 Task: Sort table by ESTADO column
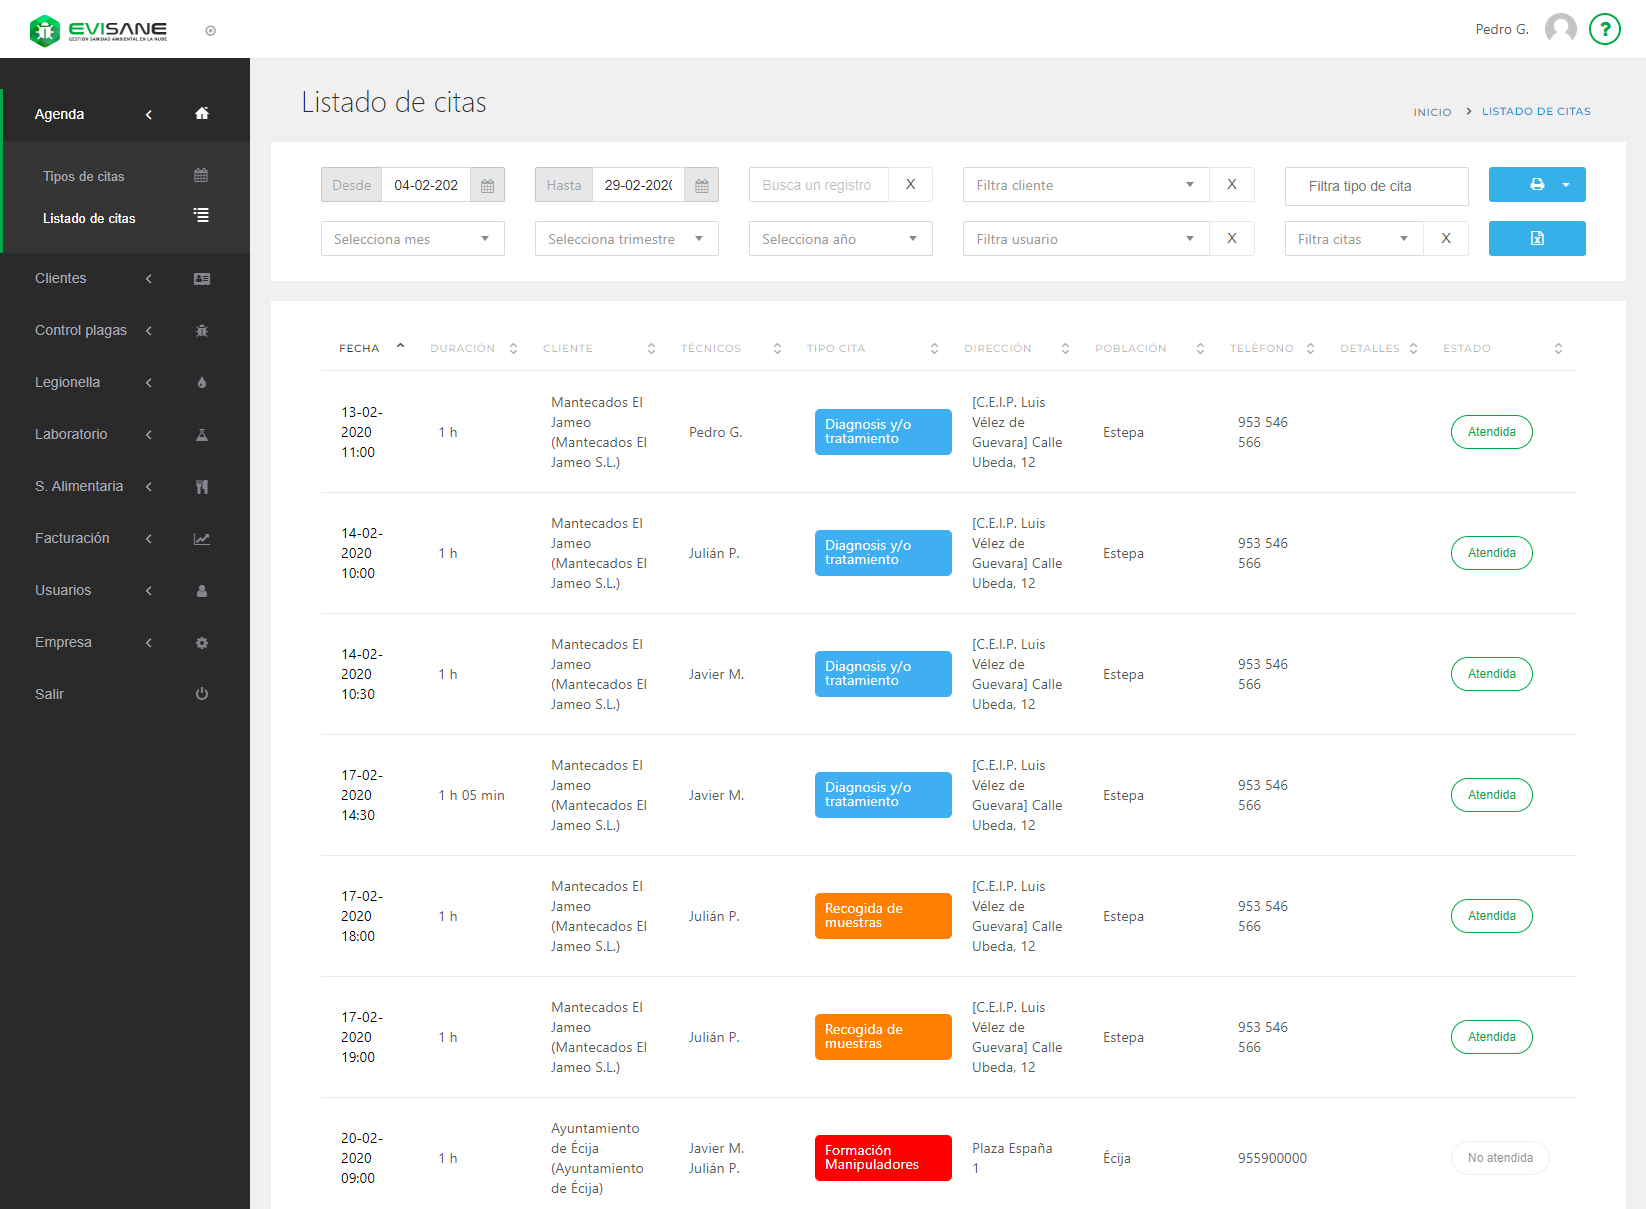coord(1503,348)
